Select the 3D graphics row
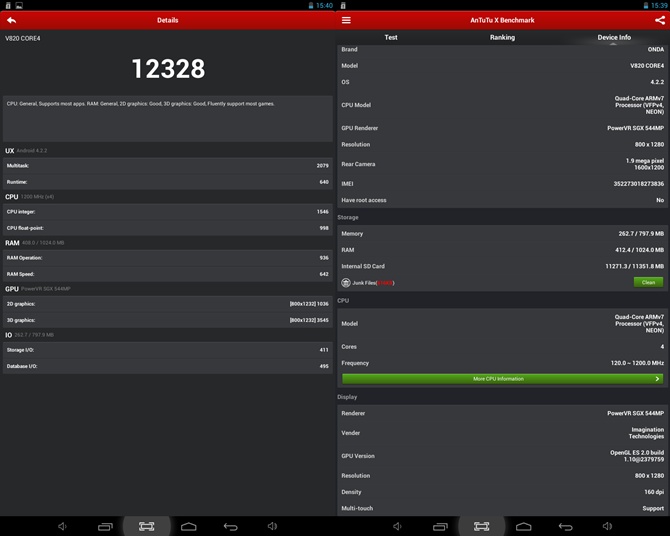Viewport: 670px width, 536px height. tap(168, 320)
